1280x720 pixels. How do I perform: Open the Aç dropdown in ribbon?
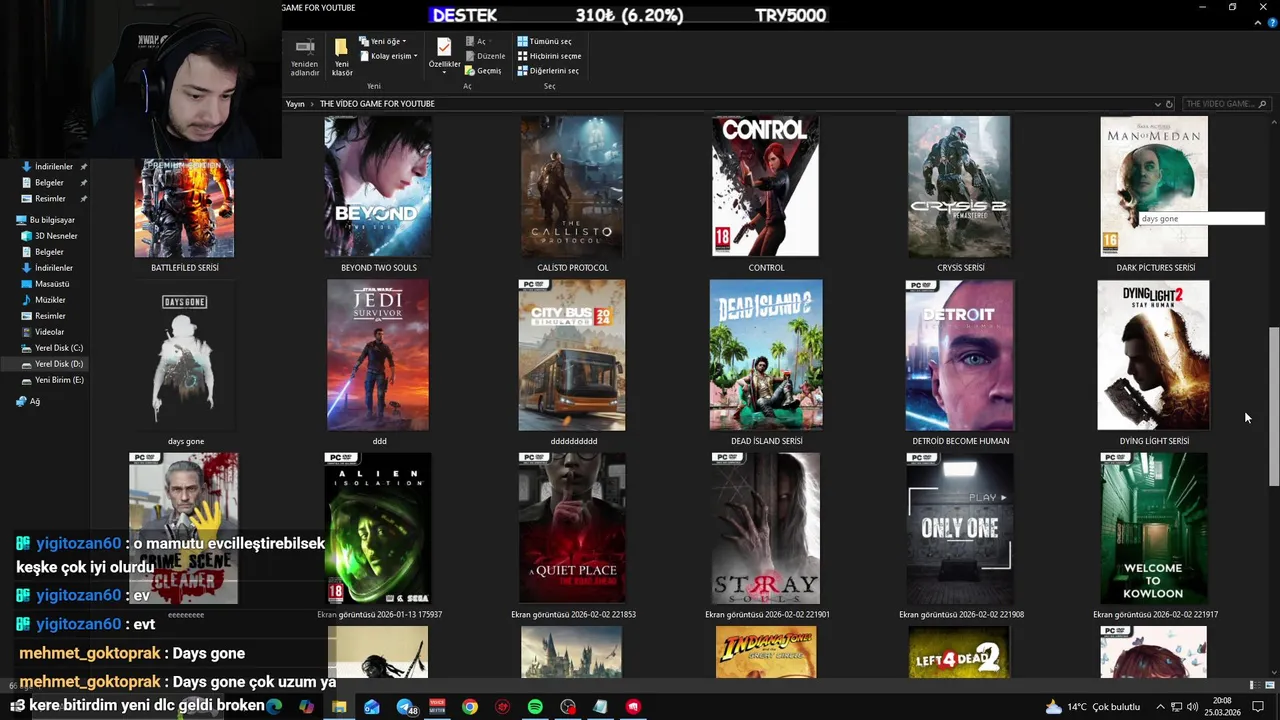pyautogui.click(x=478, y=41)
